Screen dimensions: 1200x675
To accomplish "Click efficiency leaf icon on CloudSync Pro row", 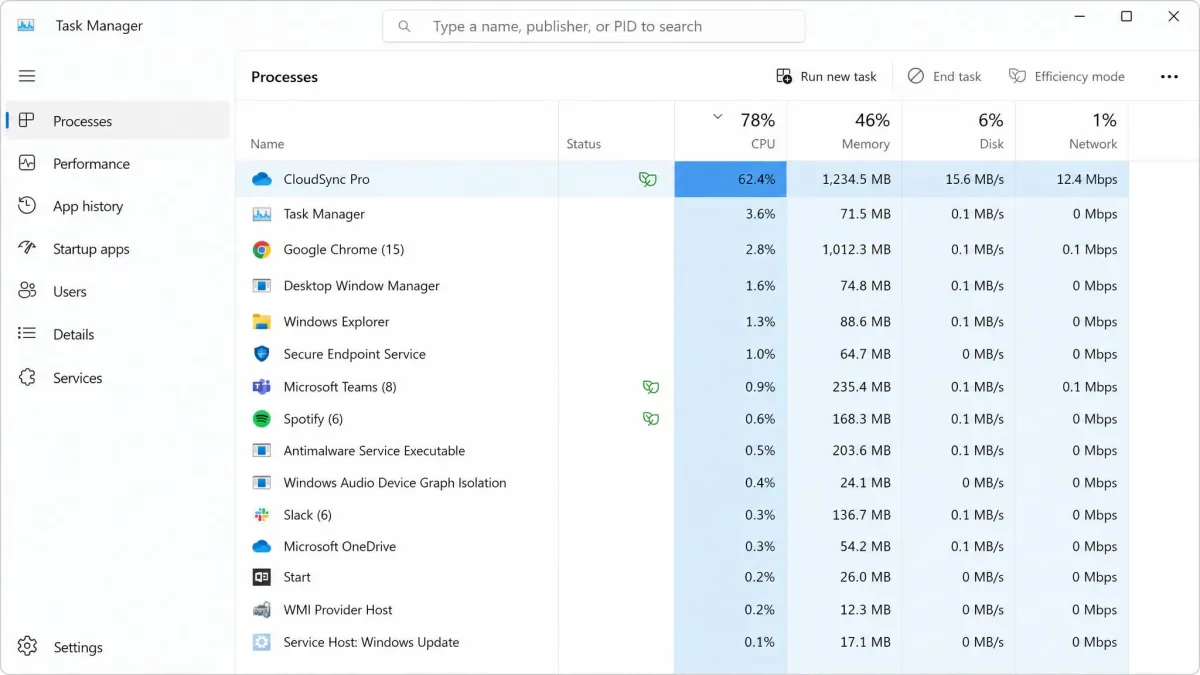I will (x=648, y=179).
